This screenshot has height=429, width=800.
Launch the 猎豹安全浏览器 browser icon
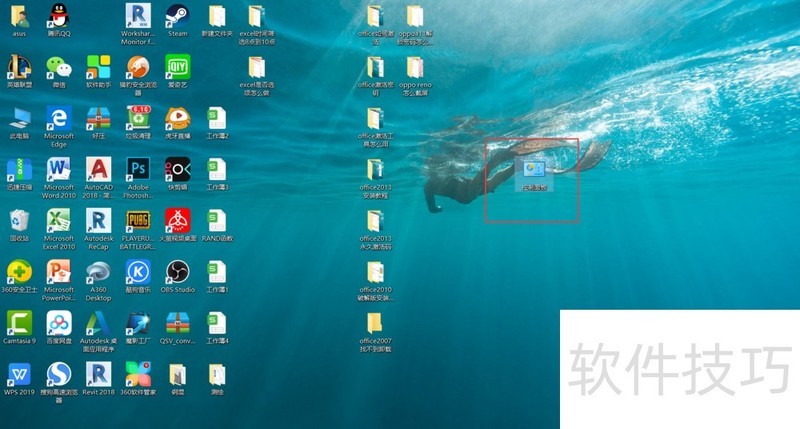pyautogui.click(x=138, y=67)
